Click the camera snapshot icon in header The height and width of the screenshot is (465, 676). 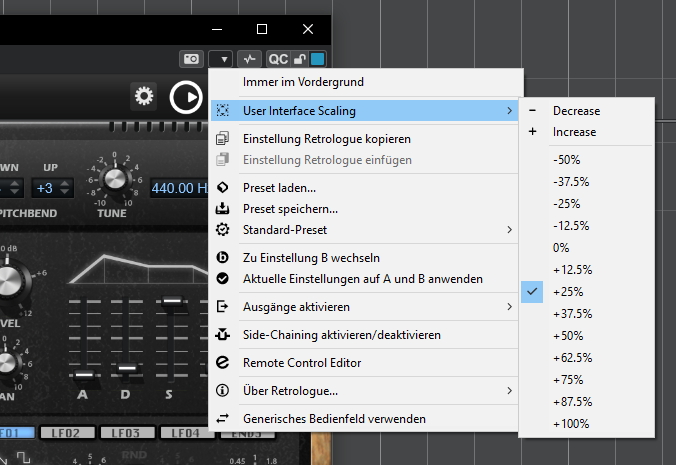pyautogui.click(x=190, y=59)
